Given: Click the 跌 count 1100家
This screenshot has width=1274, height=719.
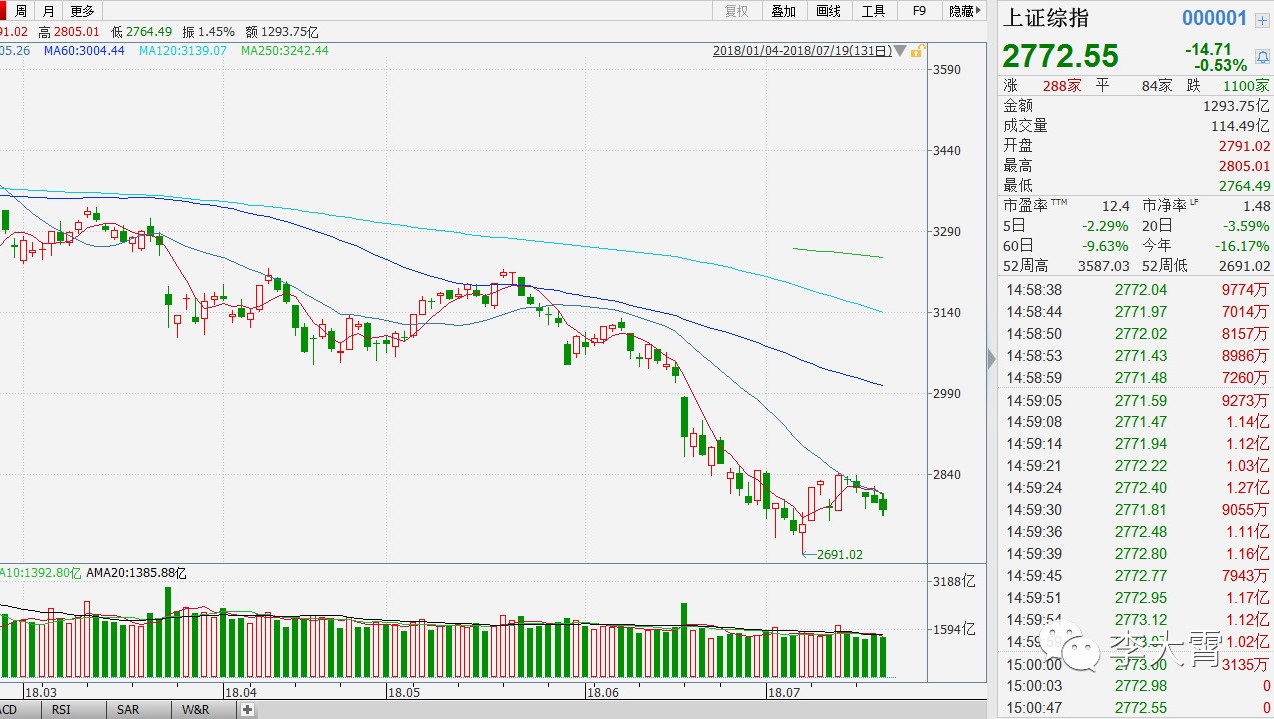Looking at the screenshot, I should (x=1247, y=86).
